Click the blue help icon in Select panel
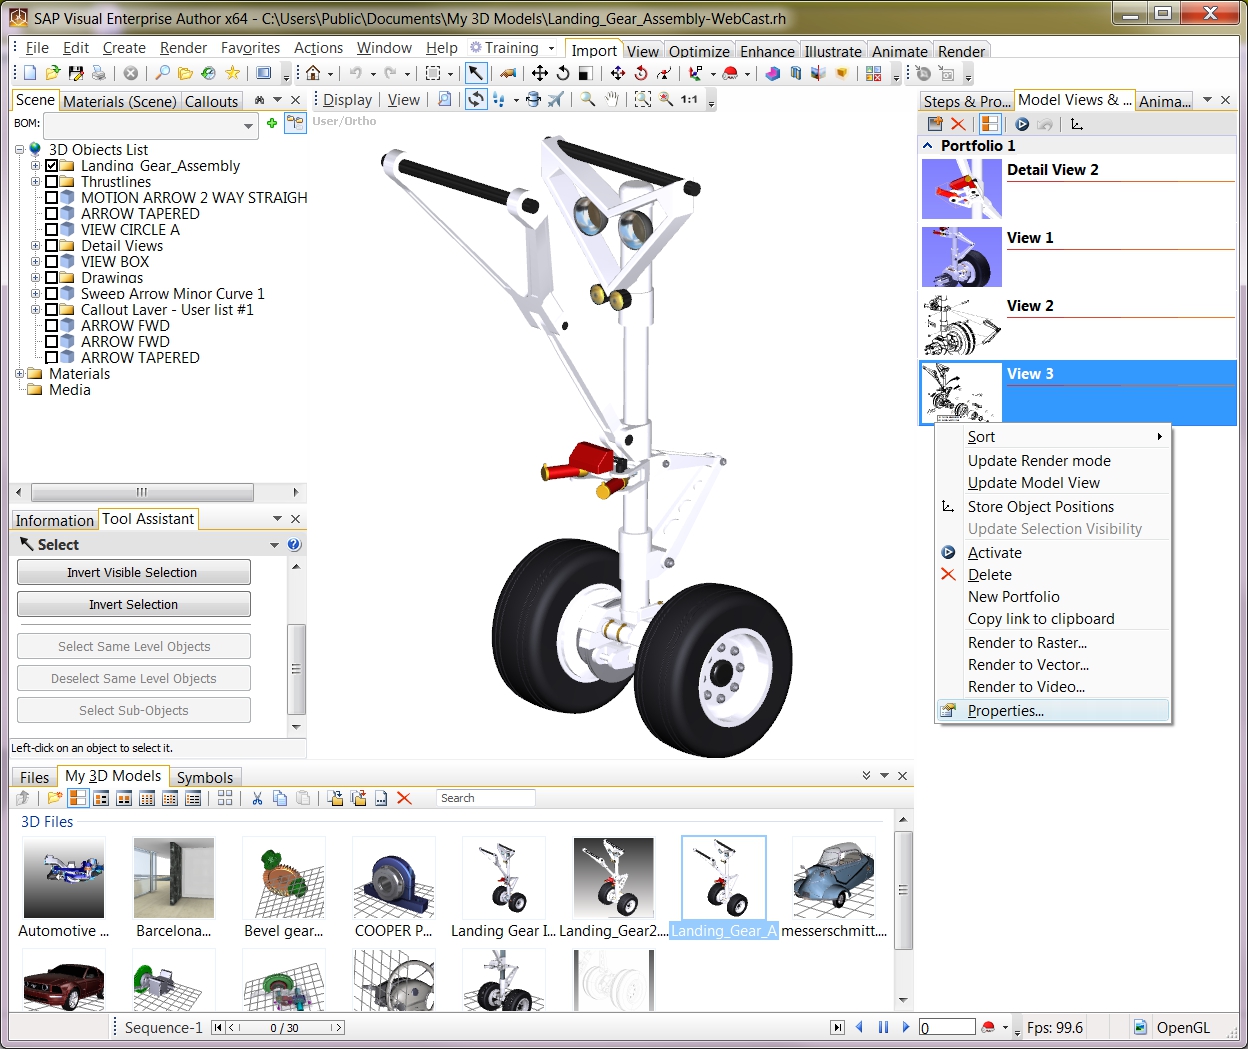 (x=294, y=545)
